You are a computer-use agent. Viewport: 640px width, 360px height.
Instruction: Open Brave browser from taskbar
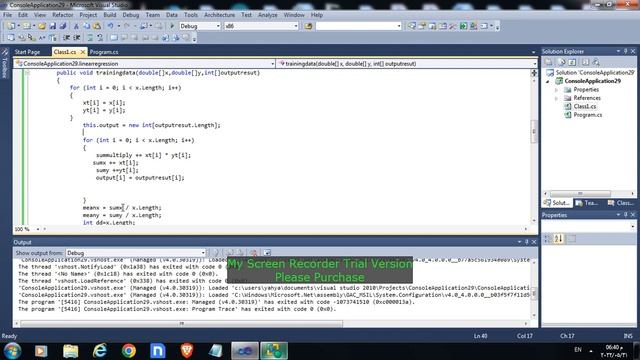[x=187, y=351]
